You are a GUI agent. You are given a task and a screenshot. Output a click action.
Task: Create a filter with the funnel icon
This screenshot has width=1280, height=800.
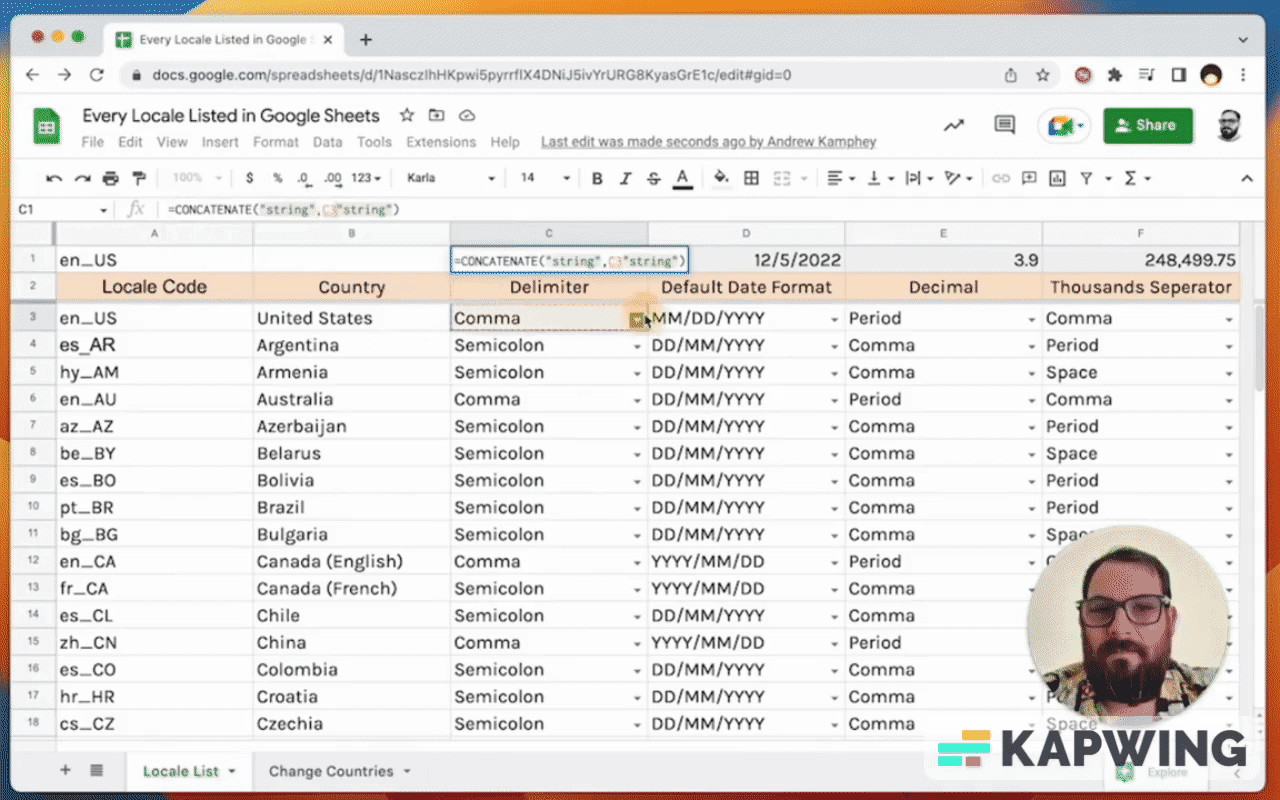point(1086,178)
